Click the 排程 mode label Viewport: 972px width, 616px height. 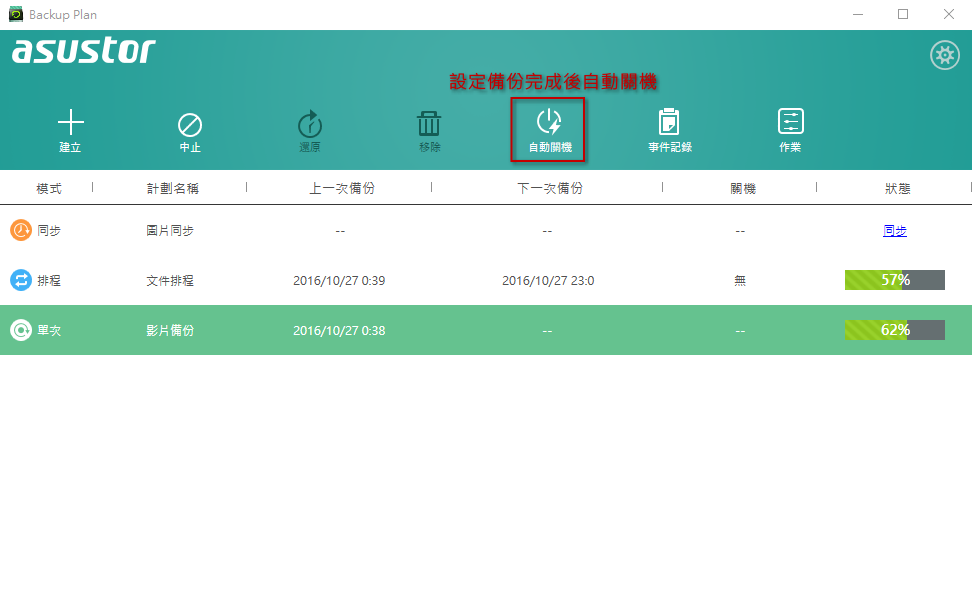click(49, 281)
